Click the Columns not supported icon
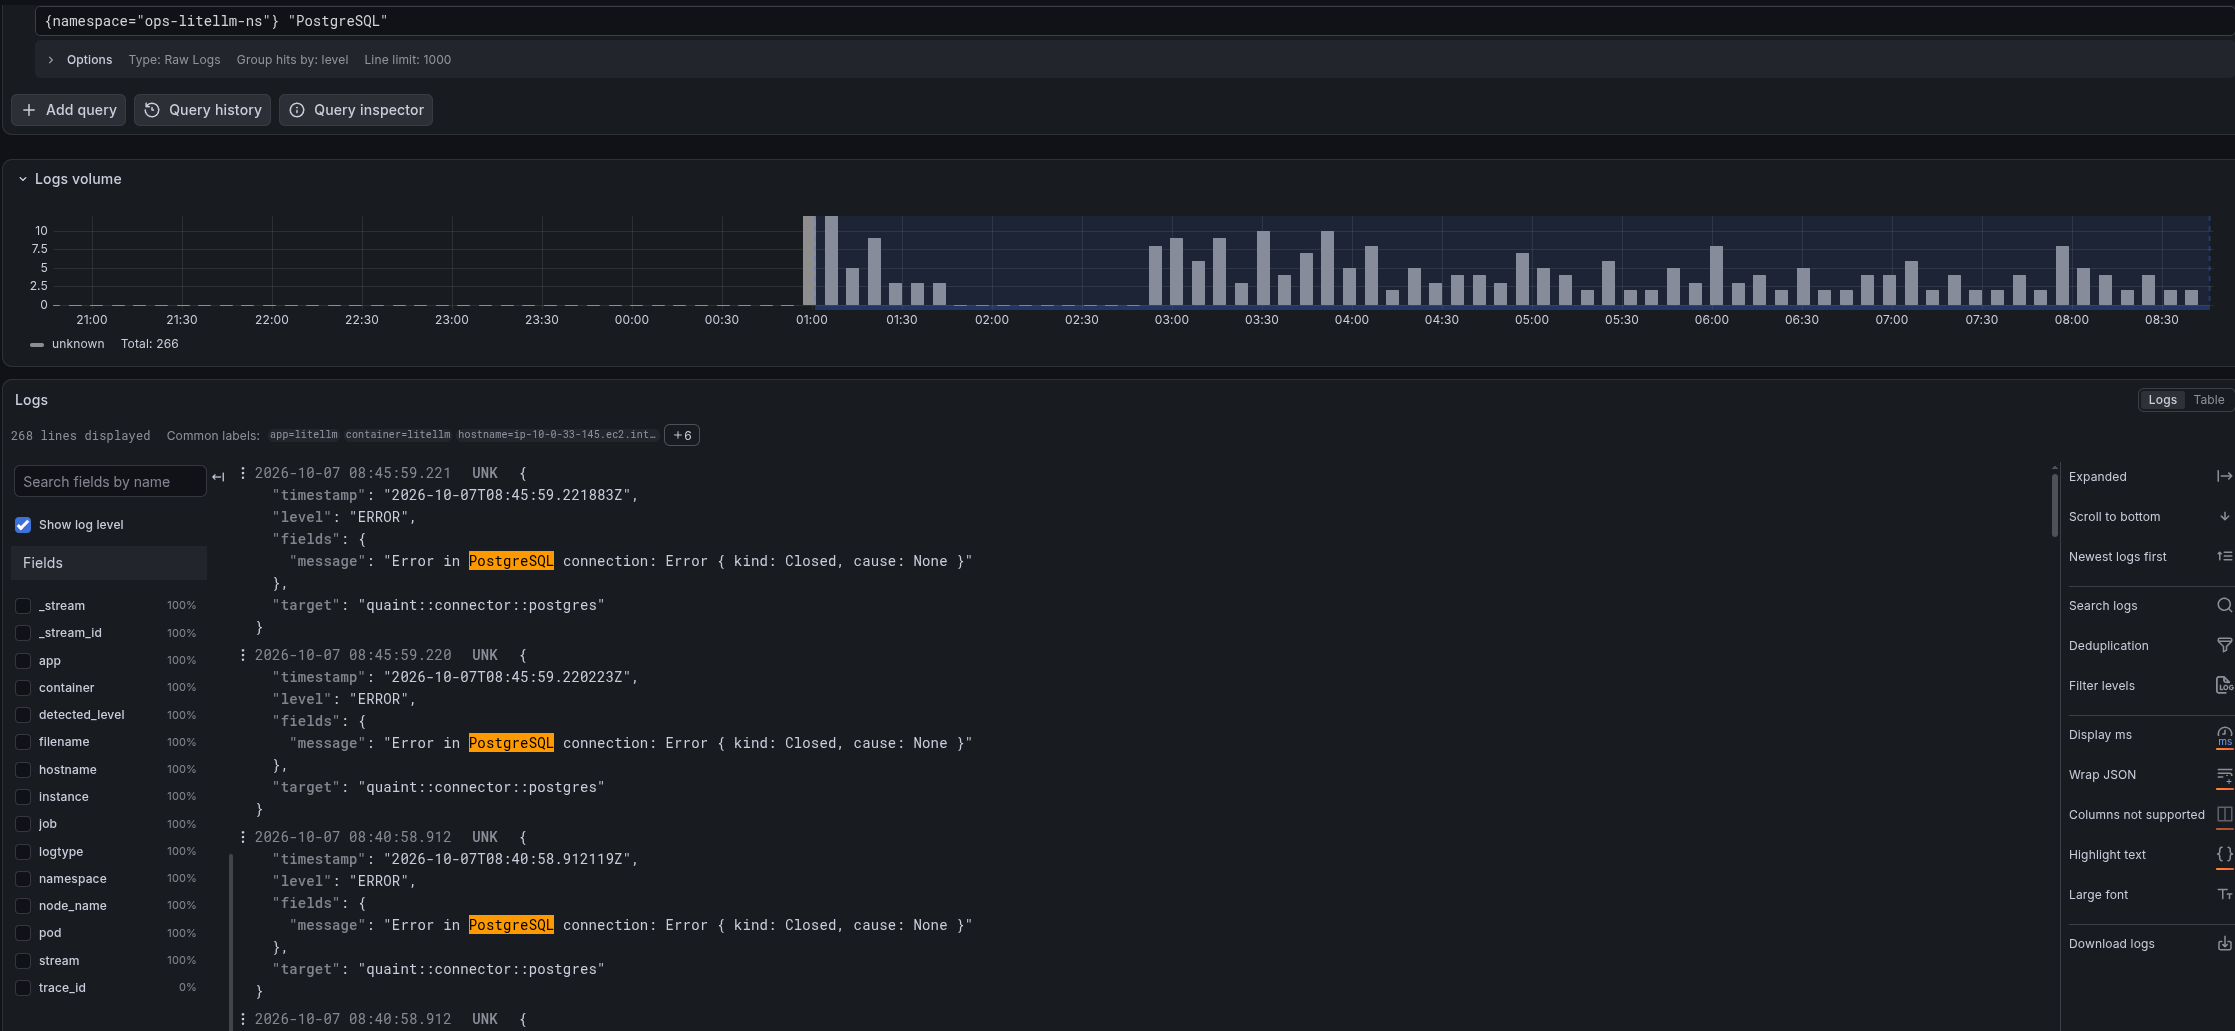The image size is (2235, 1031). 2224,814
